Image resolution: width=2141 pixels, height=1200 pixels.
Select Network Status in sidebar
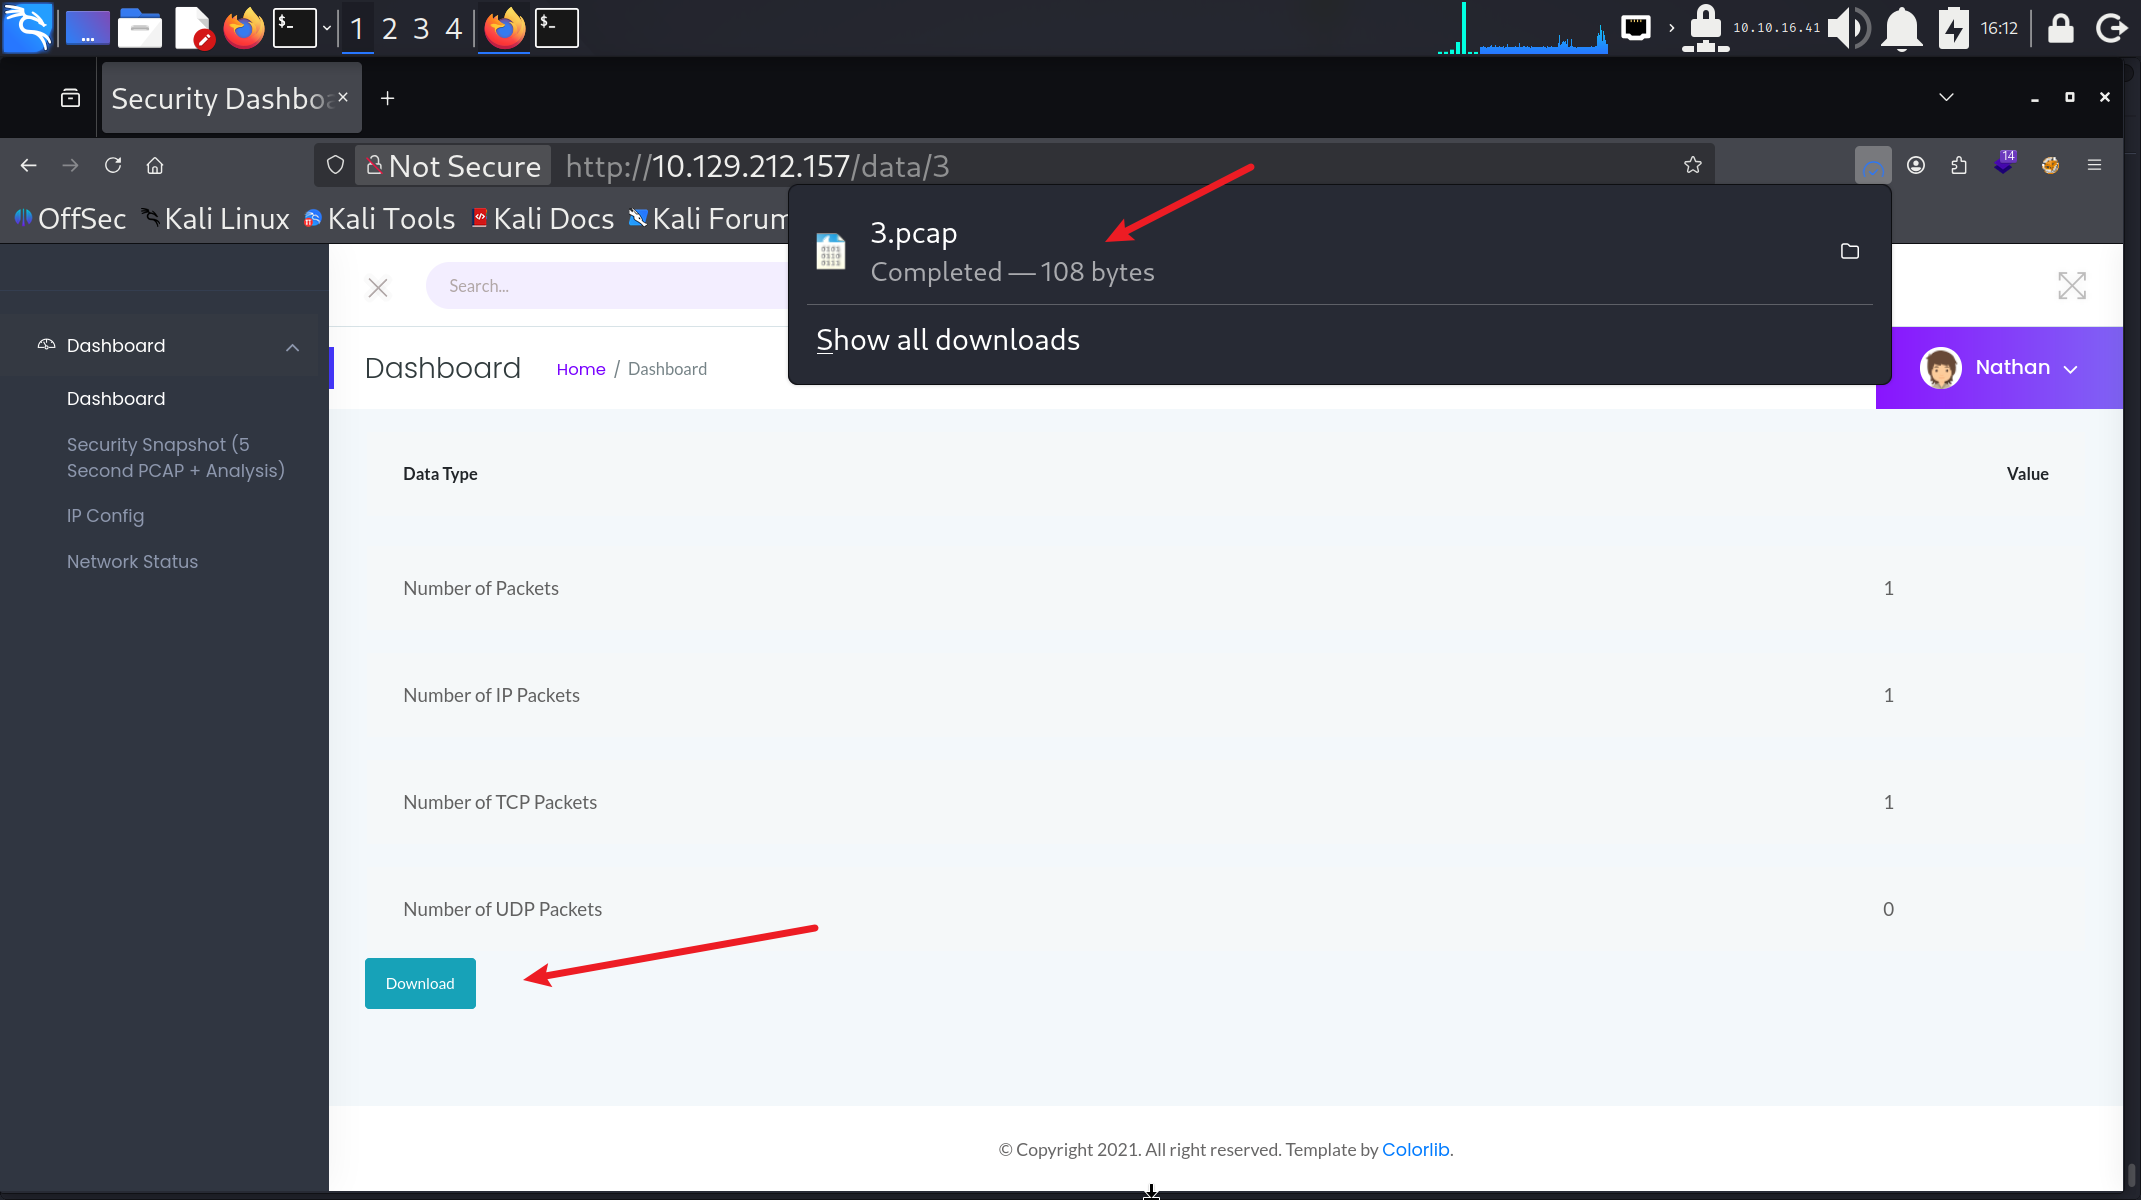(132, 562)
